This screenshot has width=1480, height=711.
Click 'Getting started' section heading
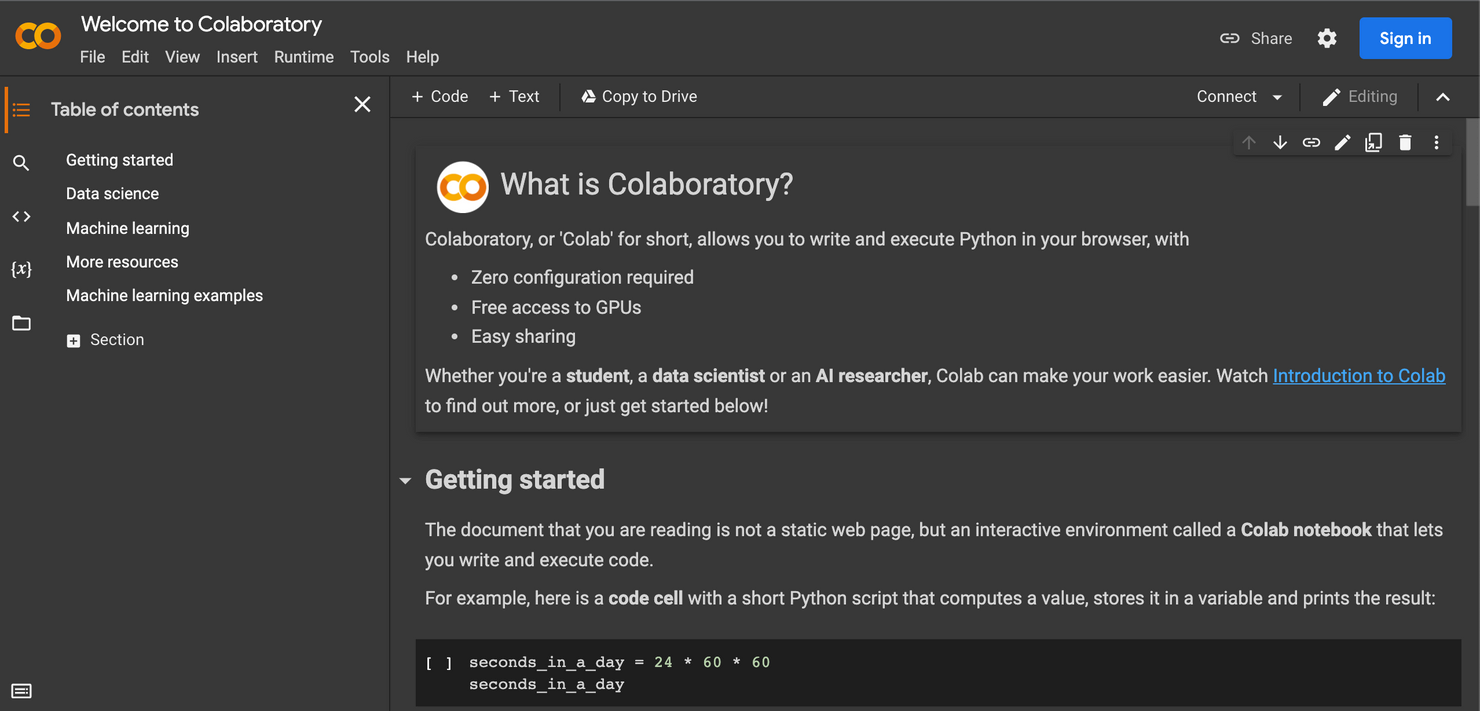pos(515,480)
